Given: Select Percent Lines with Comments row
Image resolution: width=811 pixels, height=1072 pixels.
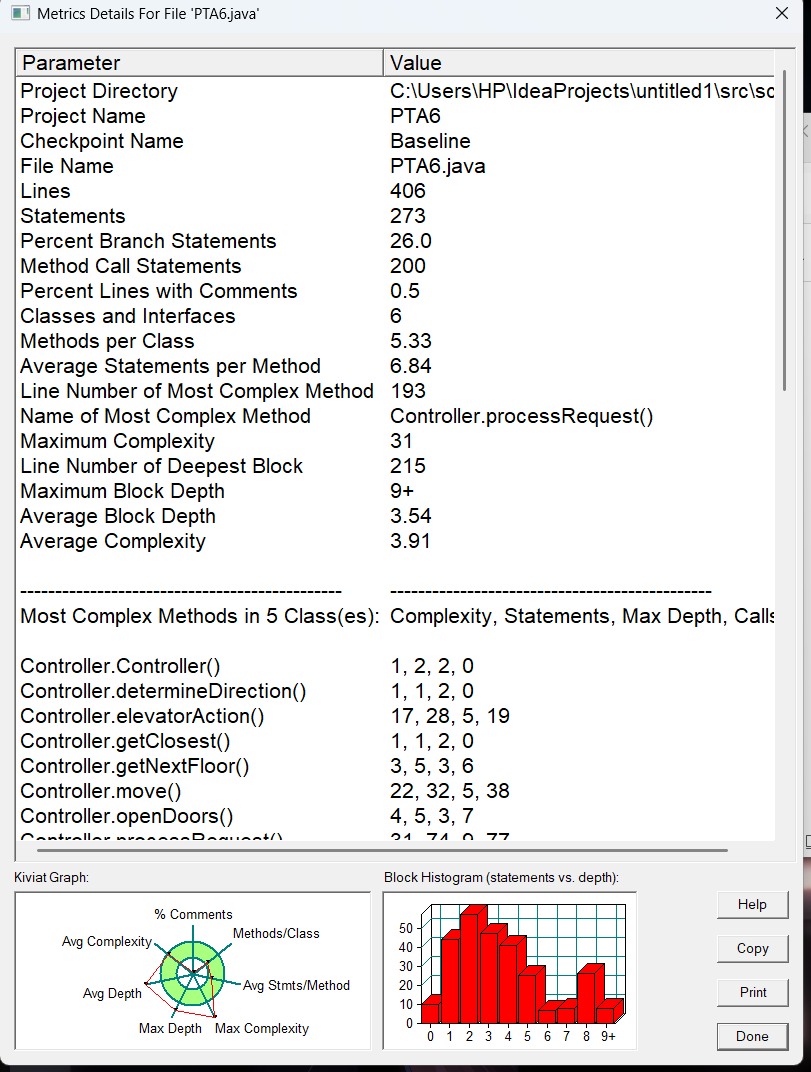Looking at the screenshot, I should 395,291.
